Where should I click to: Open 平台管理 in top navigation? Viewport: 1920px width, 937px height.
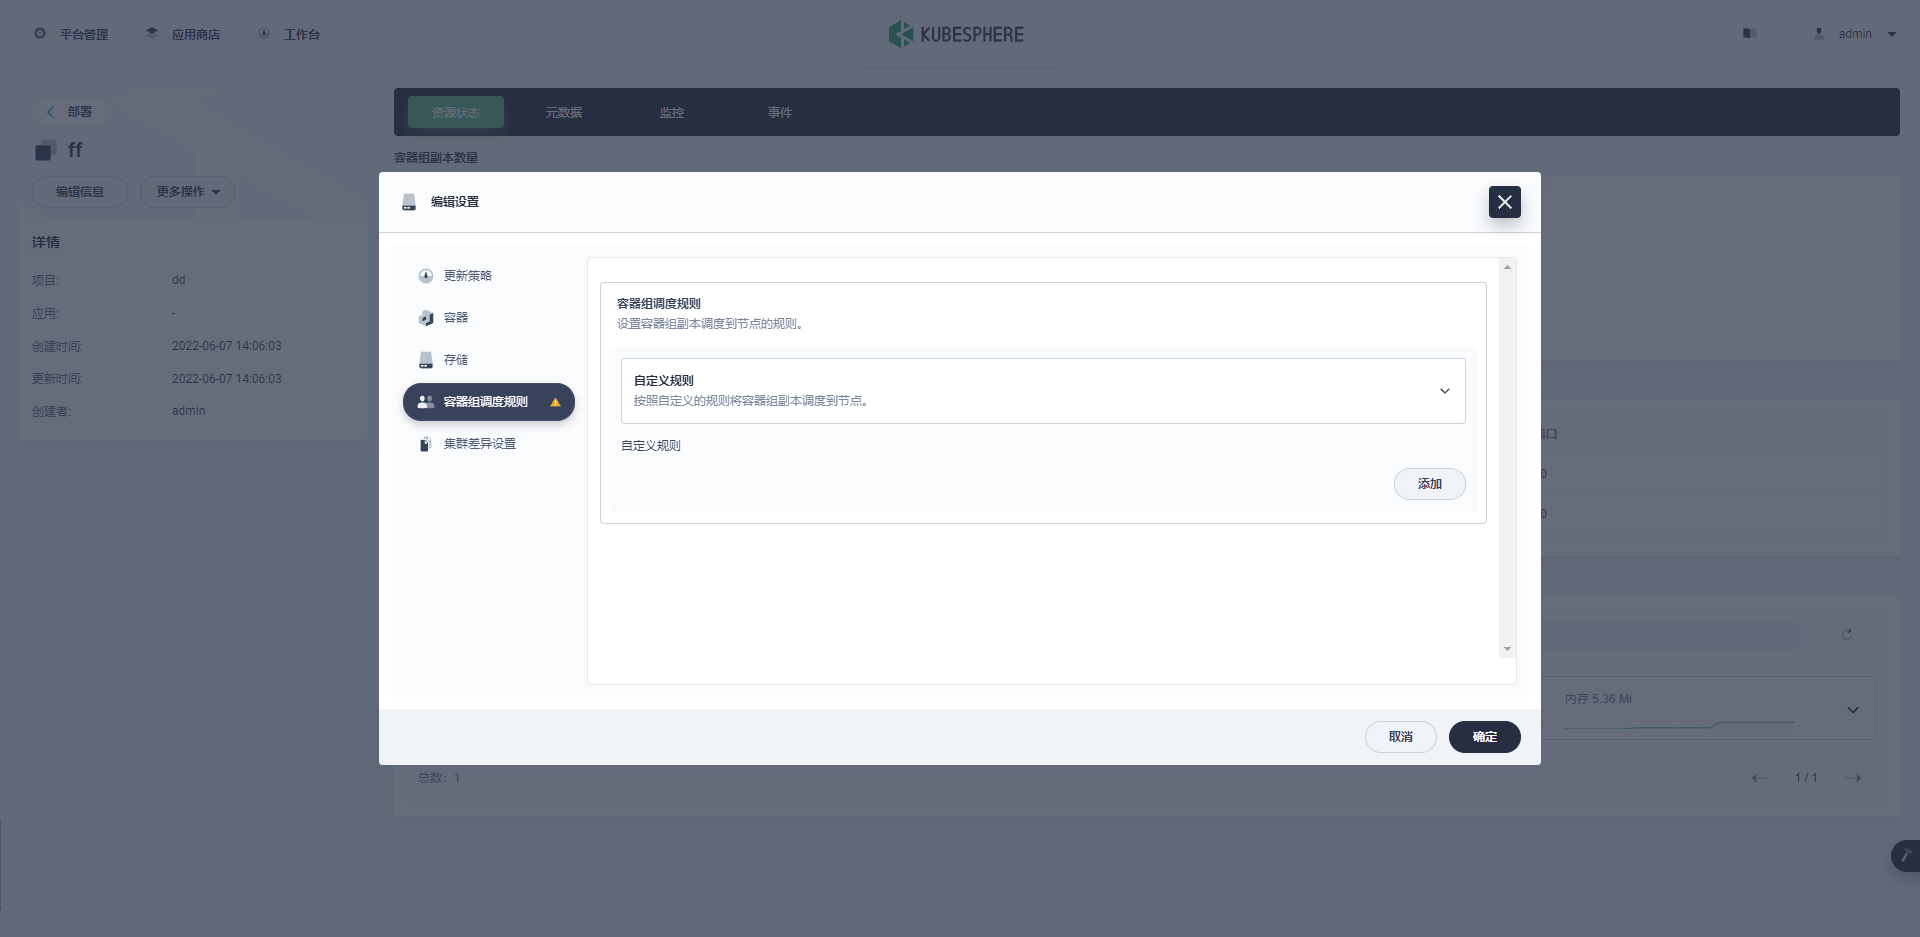(x=71, y=34)
